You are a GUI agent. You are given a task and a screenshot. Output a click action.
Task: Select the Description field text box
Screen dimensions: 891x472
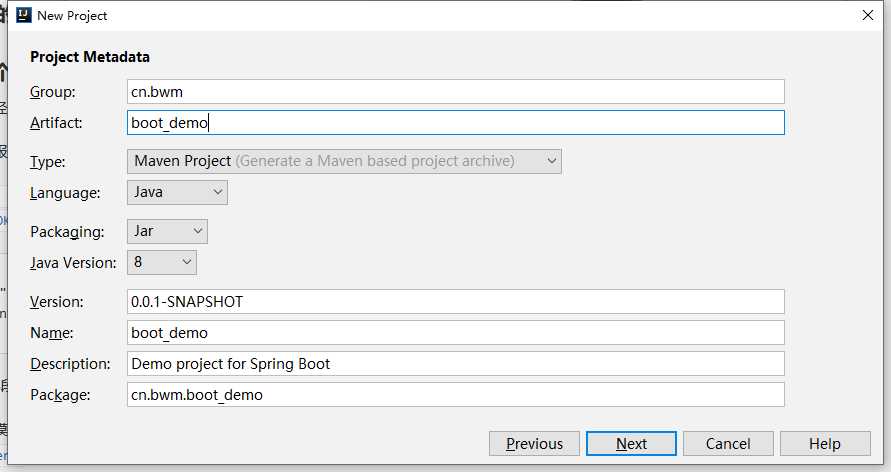[456, 364]
